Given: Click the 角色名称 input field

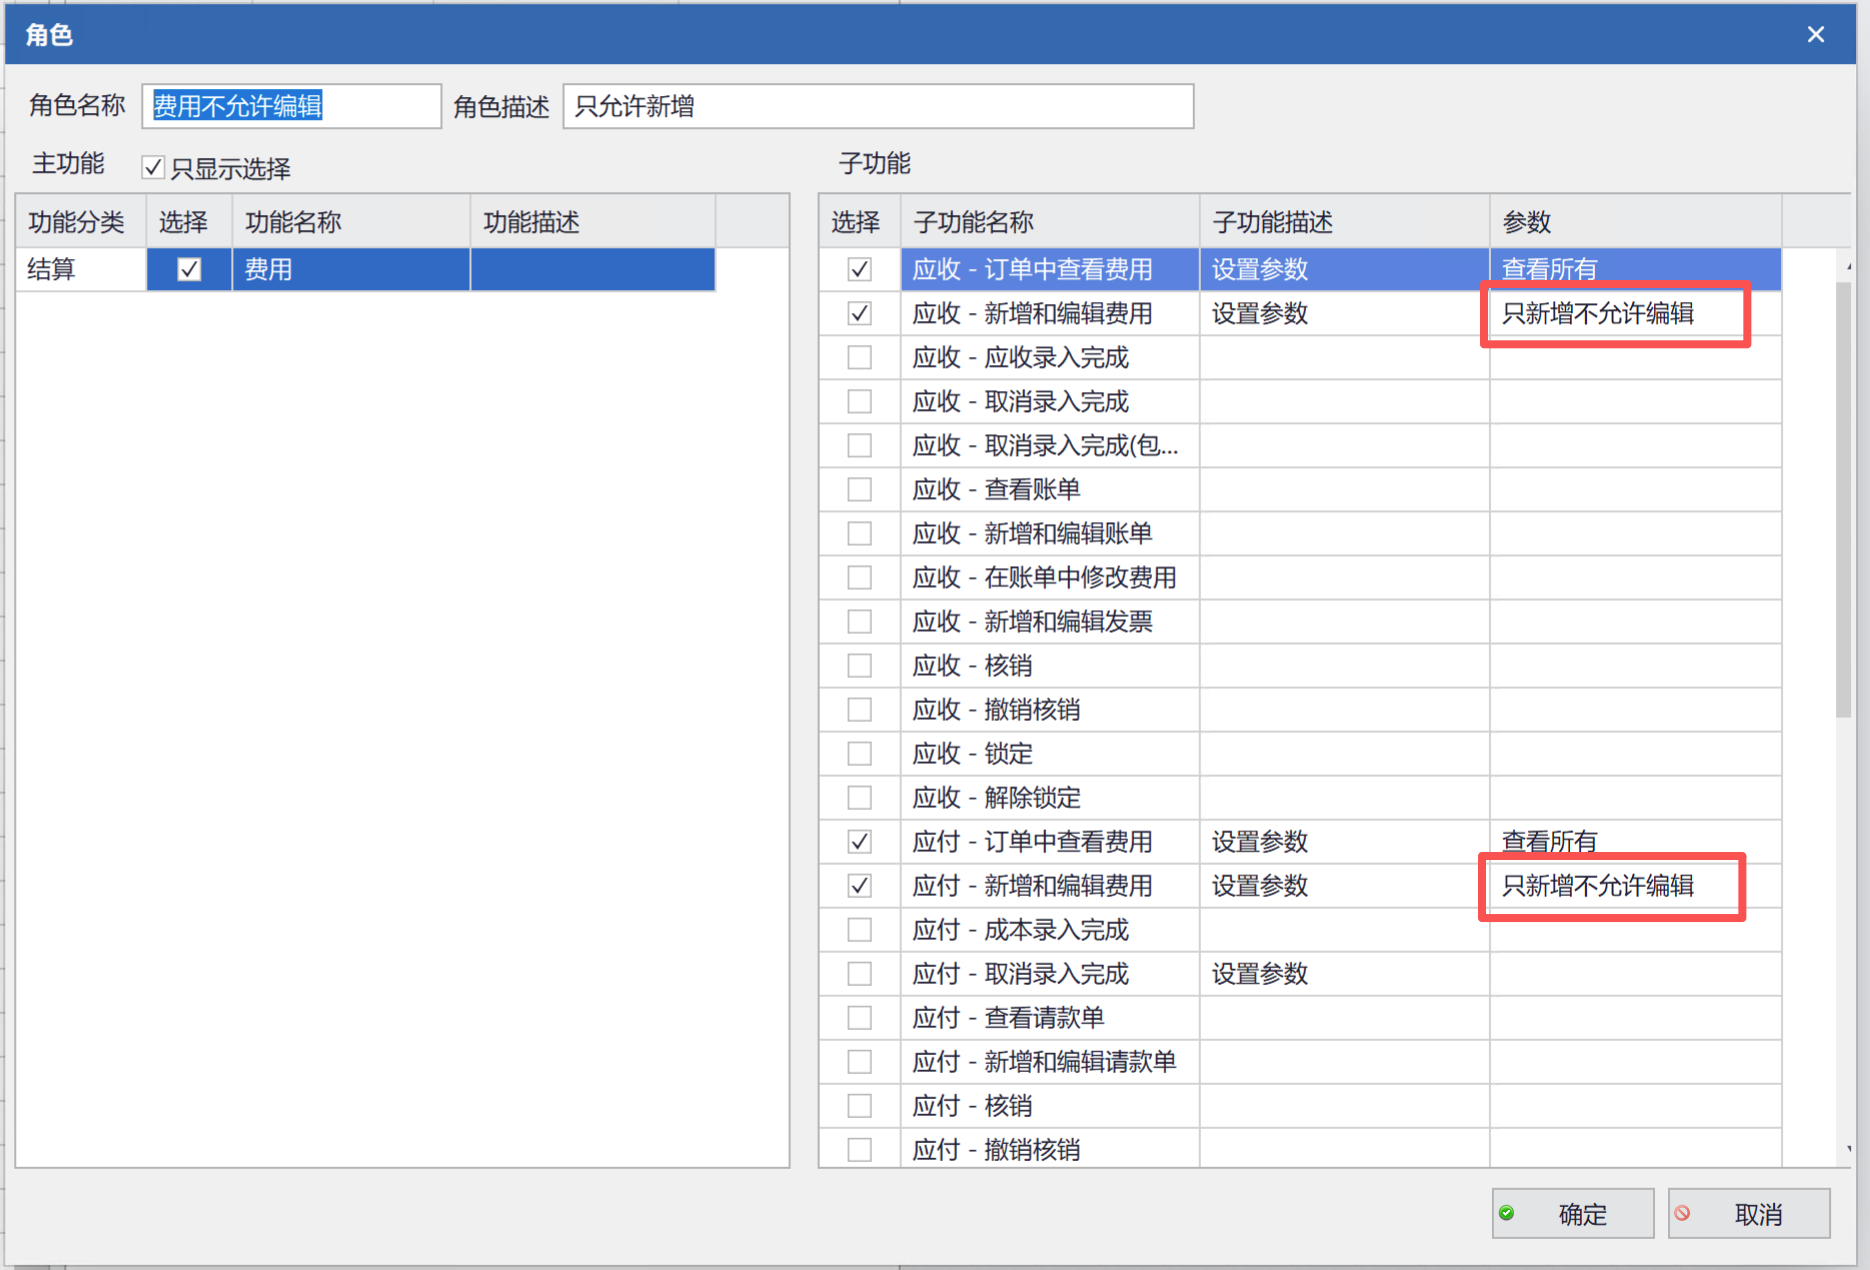Looking at the screenshot, I should point(291,106).
